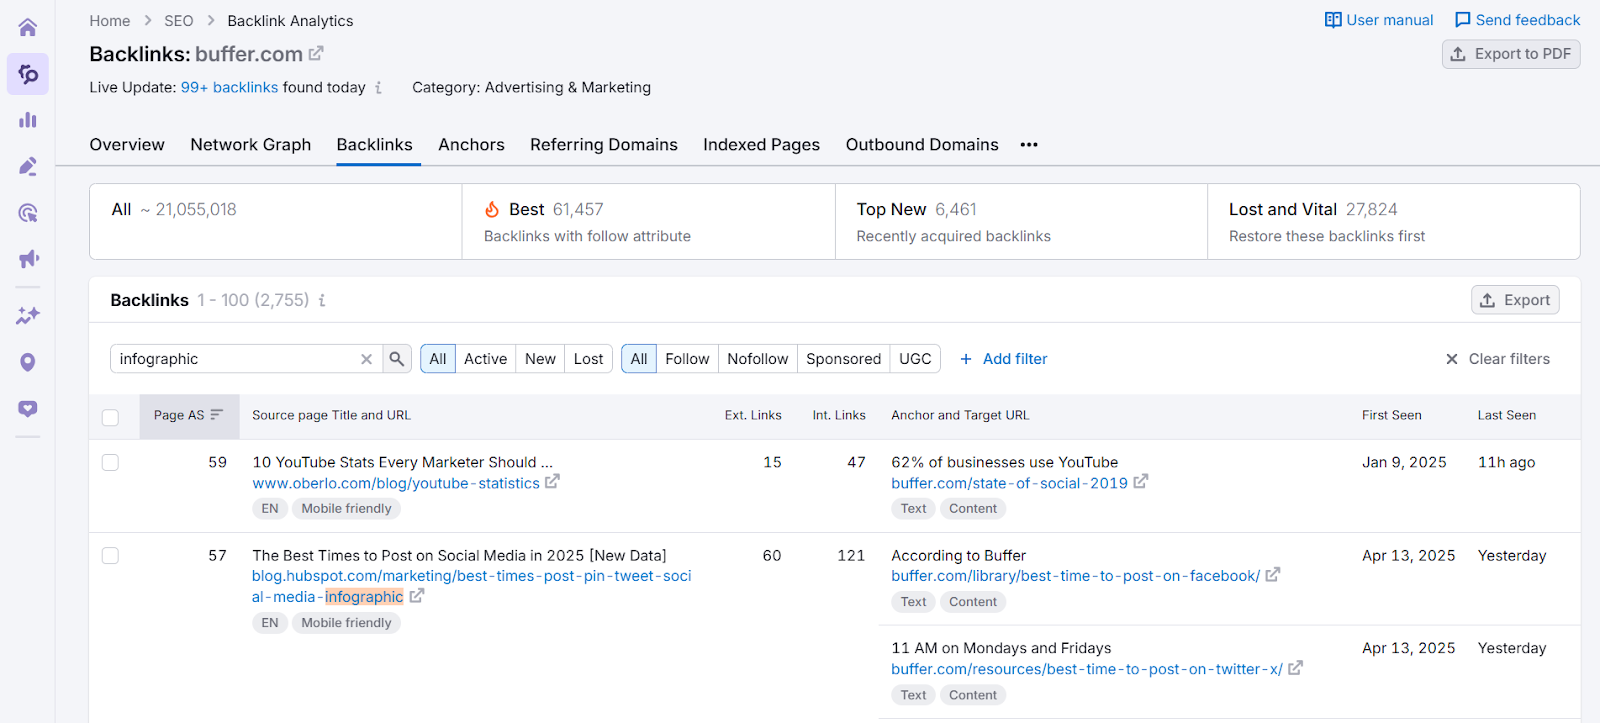Open the Send feedback link
Screen dimensions: 1600x723
point(1517,20)
